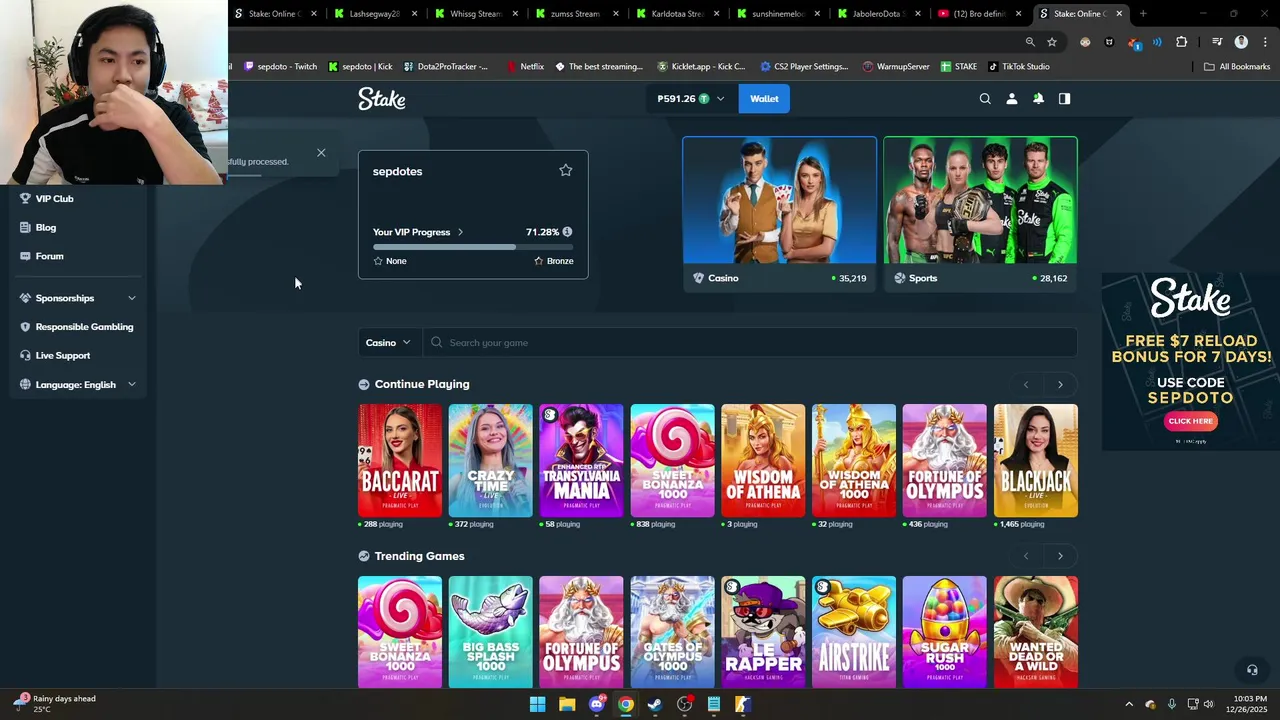
Task: Open Airstrike in Trending Games
Action: (x=854, y=632)
